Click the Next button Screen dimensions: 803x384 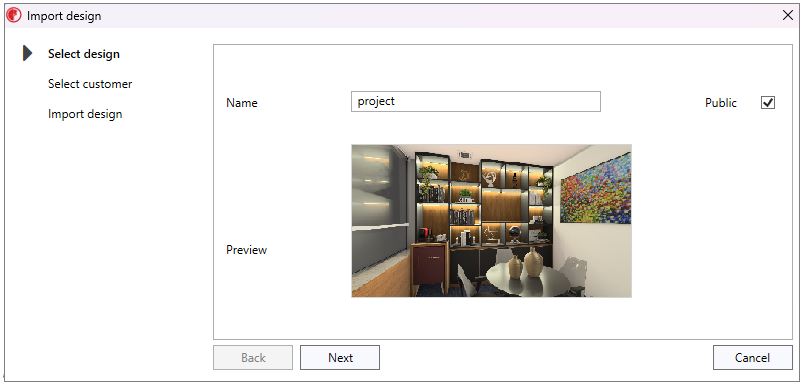point(340,357)
